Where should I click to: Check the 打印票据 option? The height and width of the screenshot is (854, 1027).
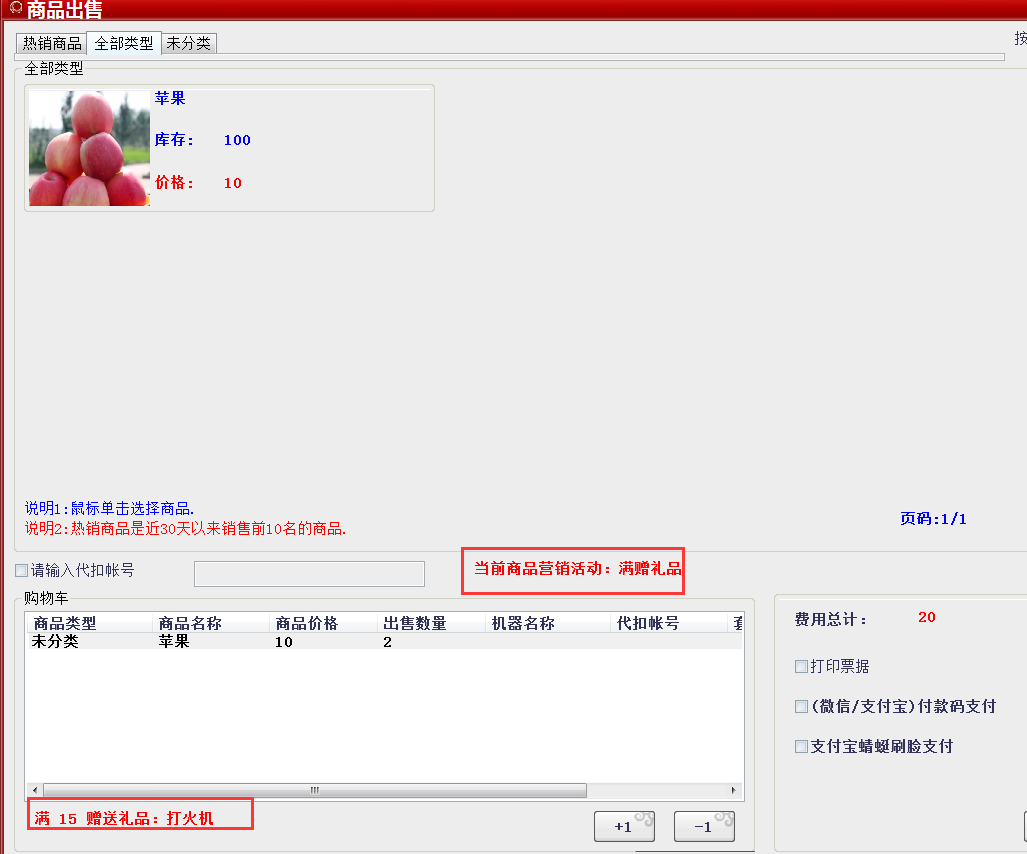[801, 666]
